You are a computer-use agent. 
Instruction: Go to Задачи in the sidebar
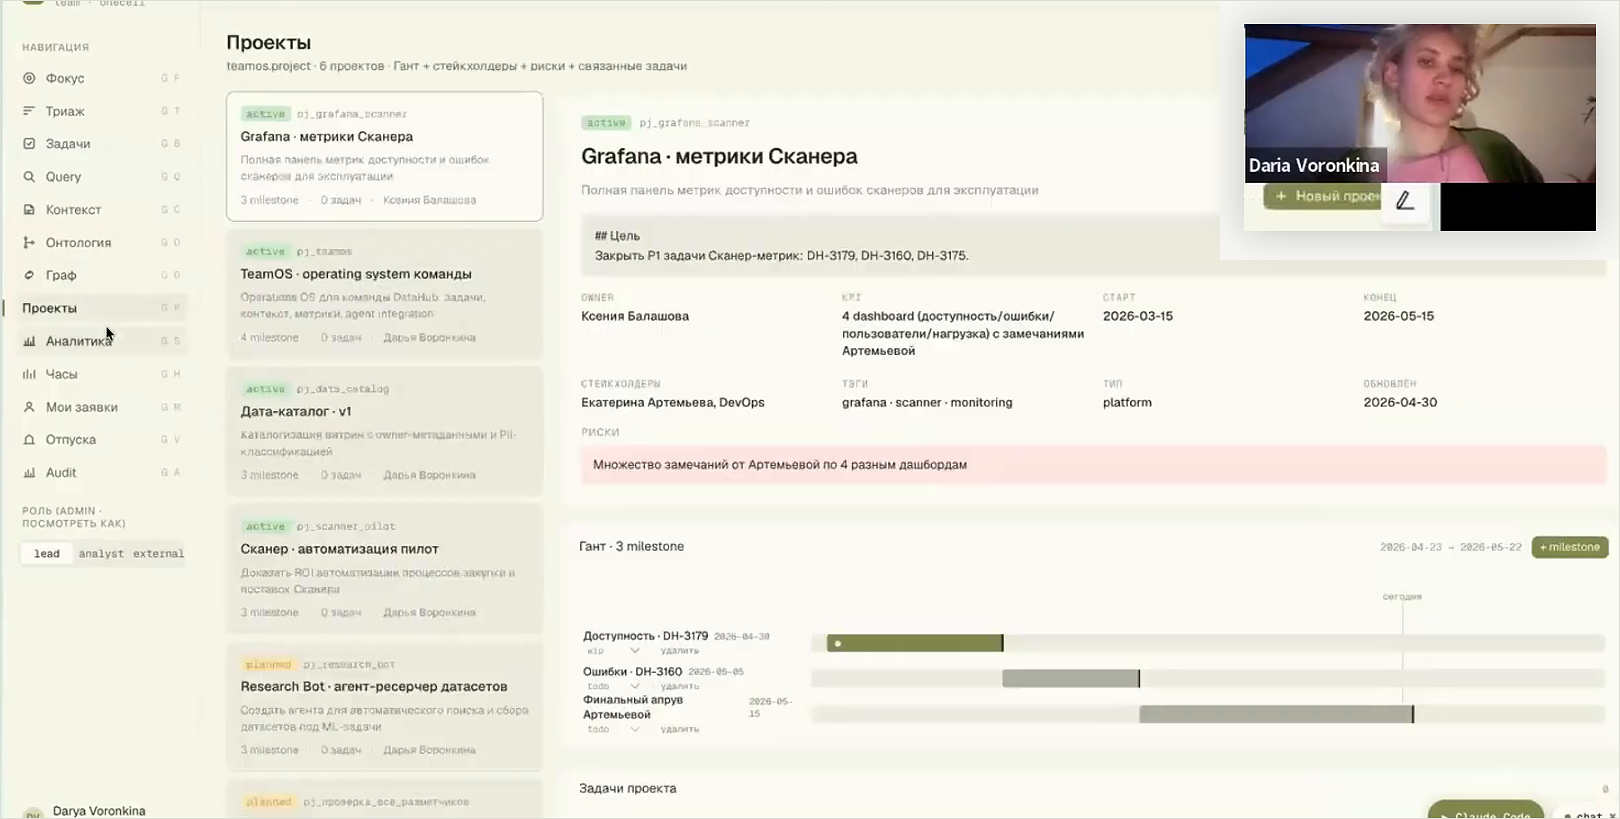click(x=67, y=144)
